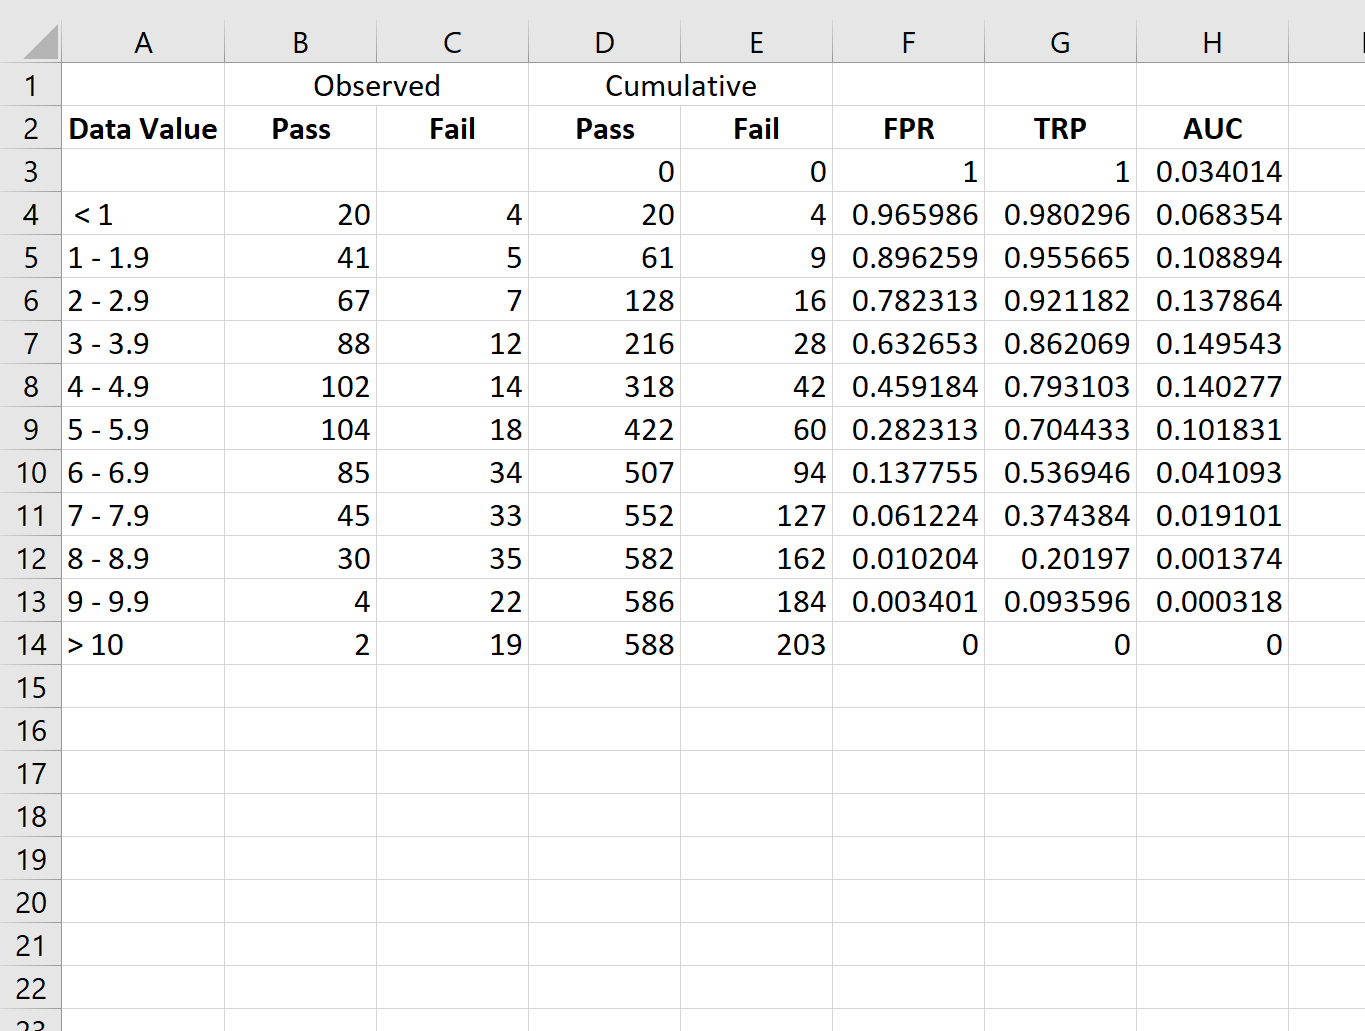Click the '5 - 5.9' data value cell
Image resolution: width=1365 pixels, height=1031 pixels.
pyautogui.click(x=143, y=429)
